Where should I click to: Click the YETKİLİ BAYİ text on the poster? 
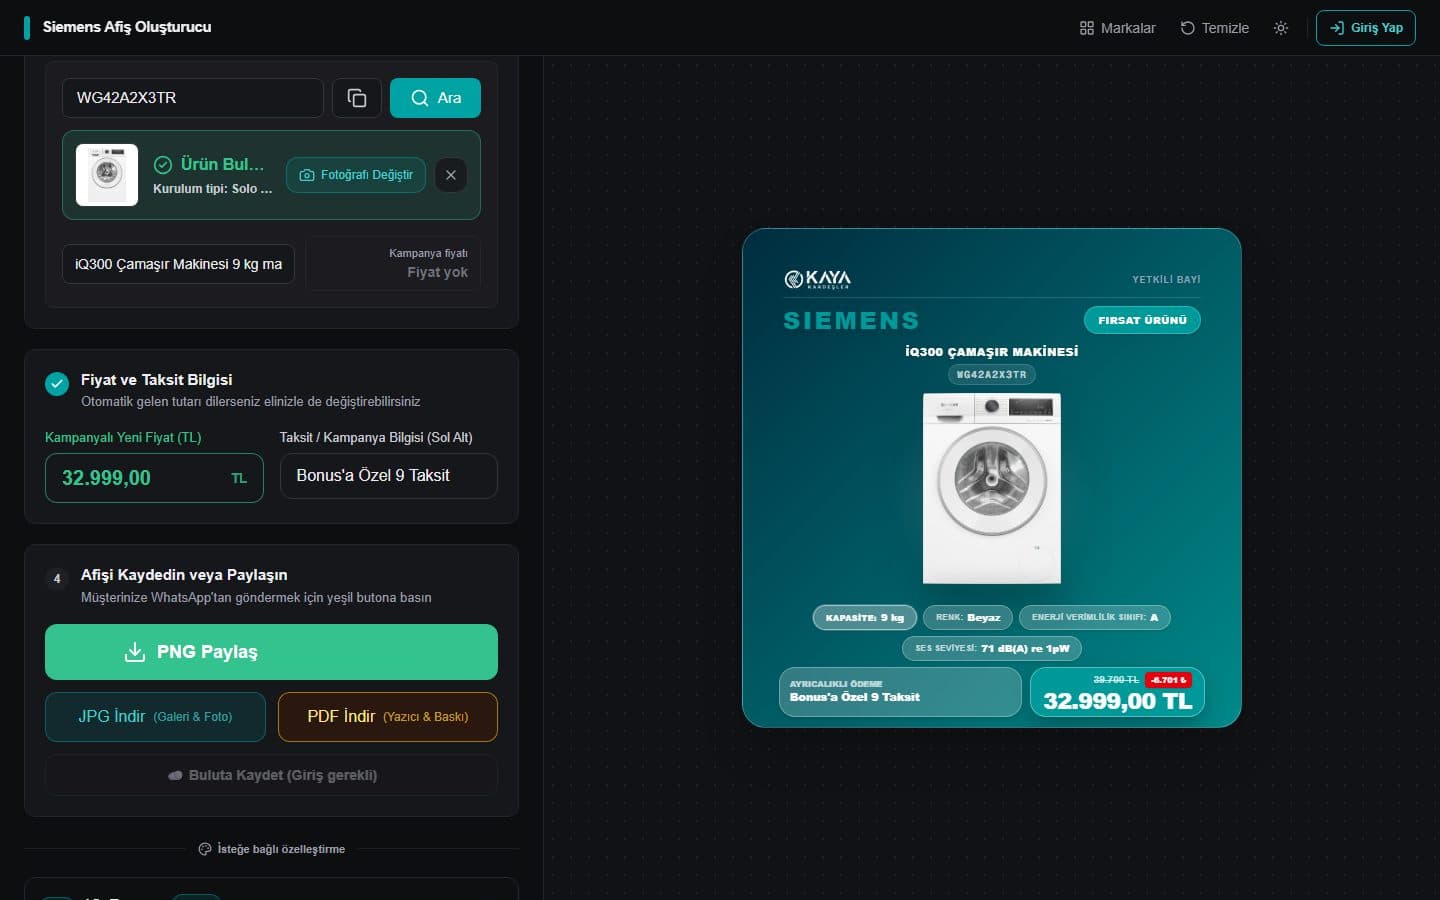(x=1166, y=280)
